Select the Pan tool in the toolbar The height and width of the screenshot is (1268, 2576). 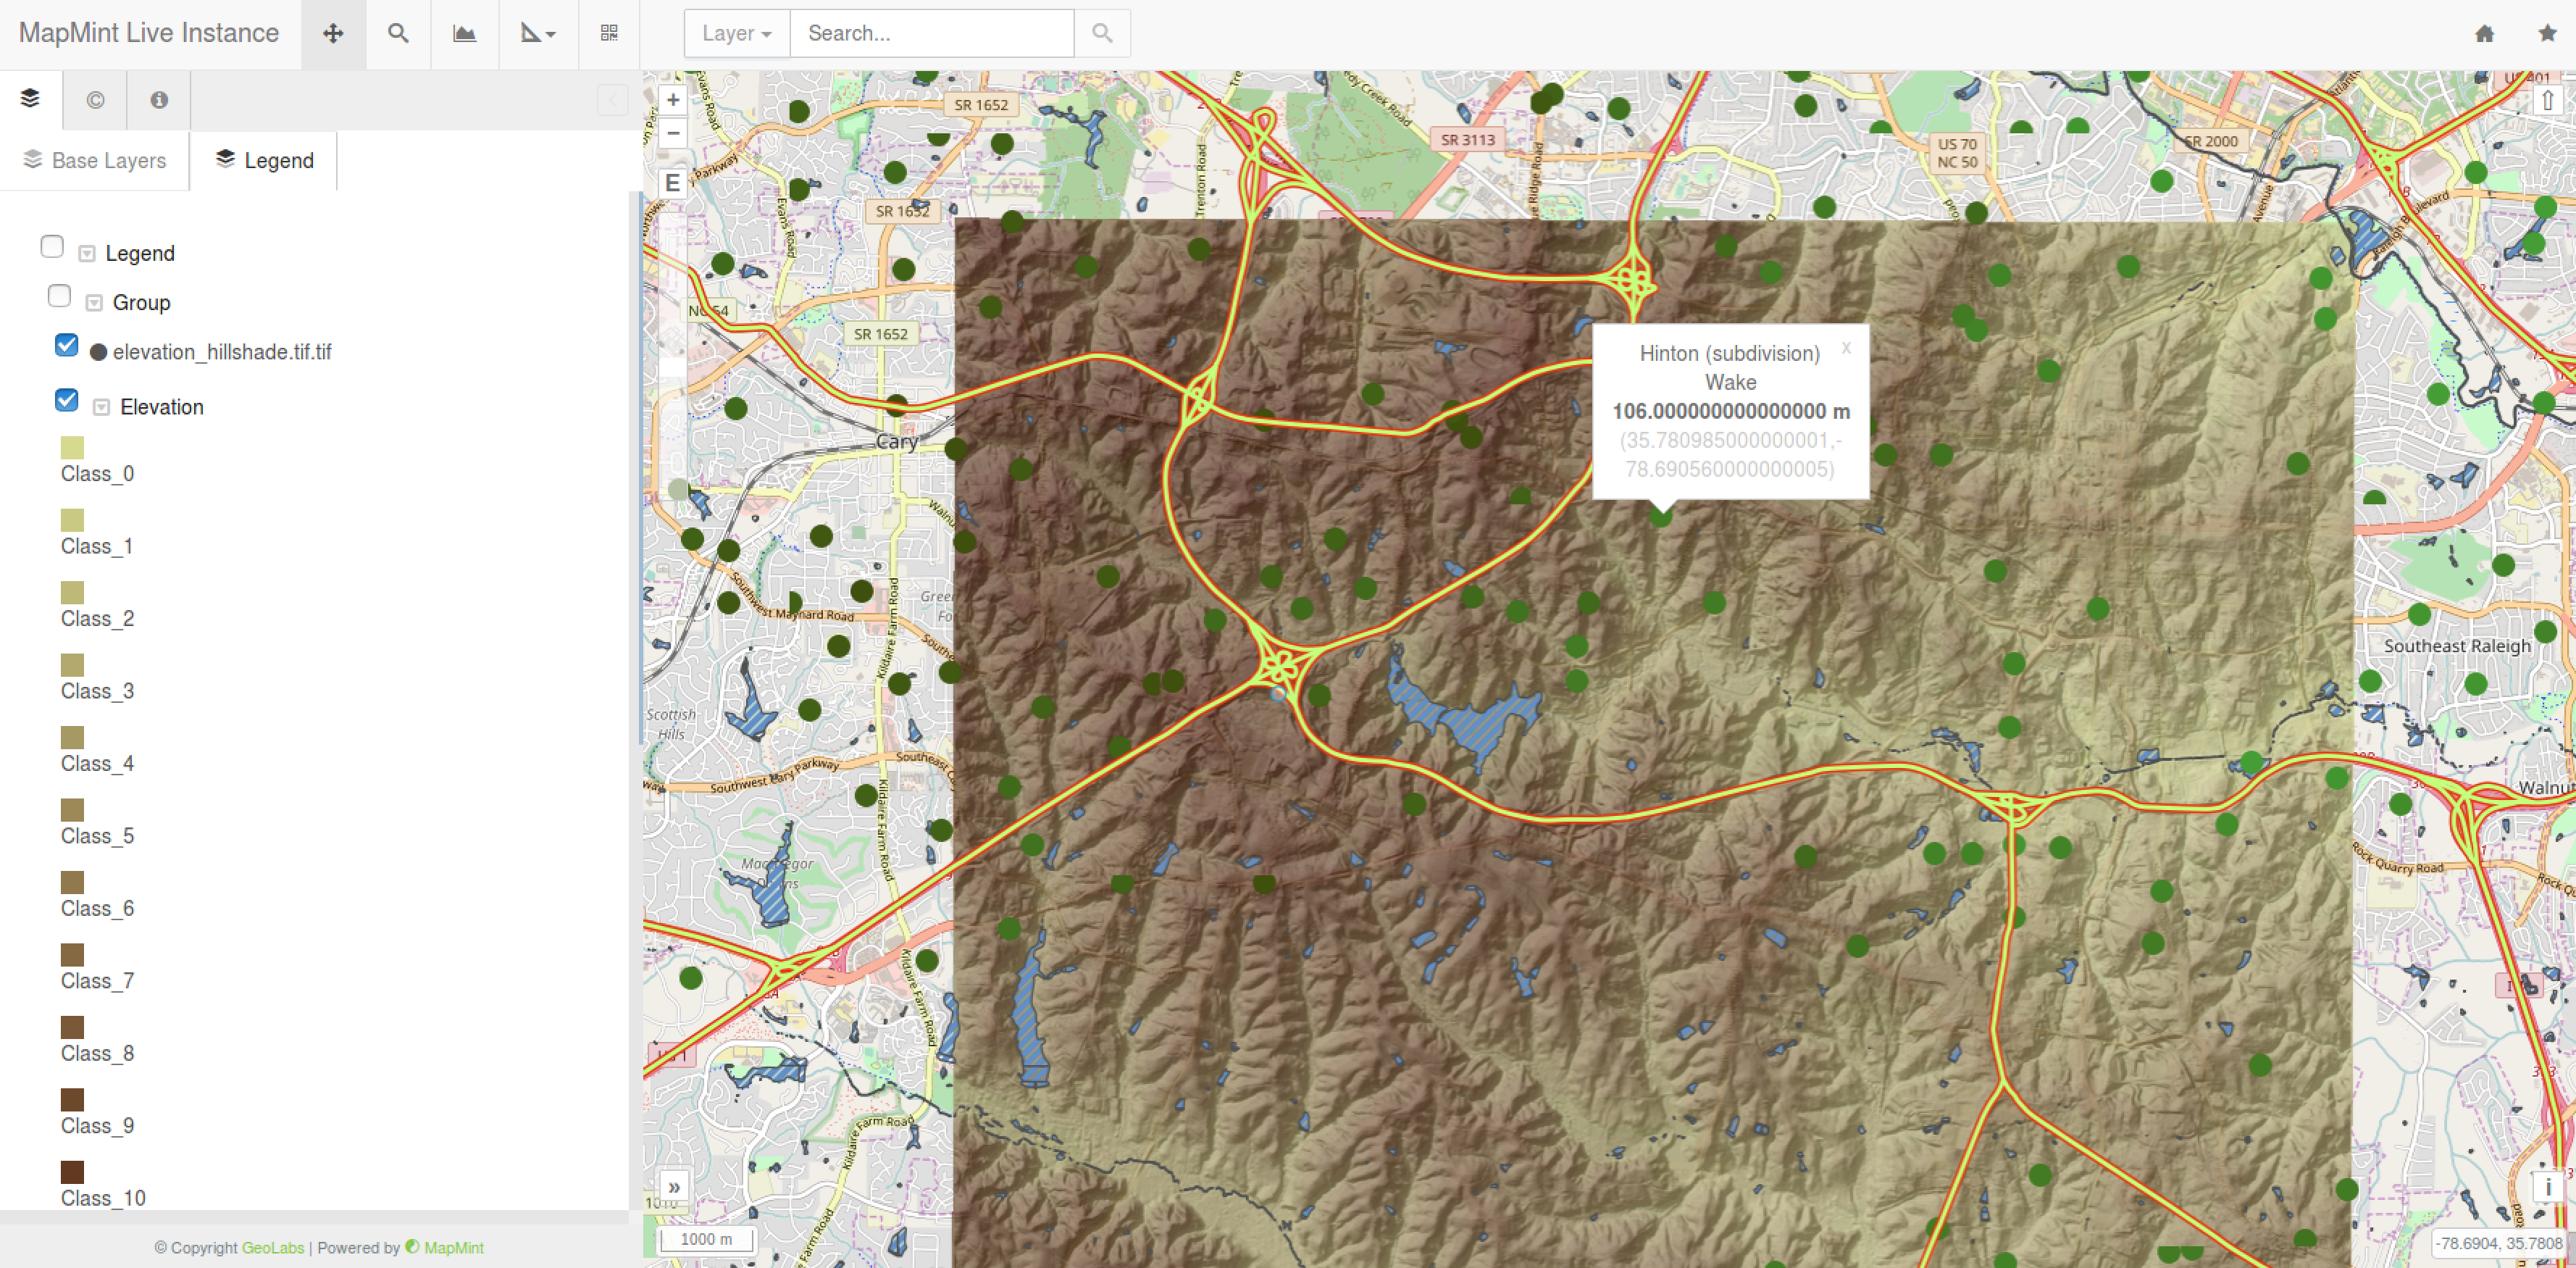tap(333, 33)
